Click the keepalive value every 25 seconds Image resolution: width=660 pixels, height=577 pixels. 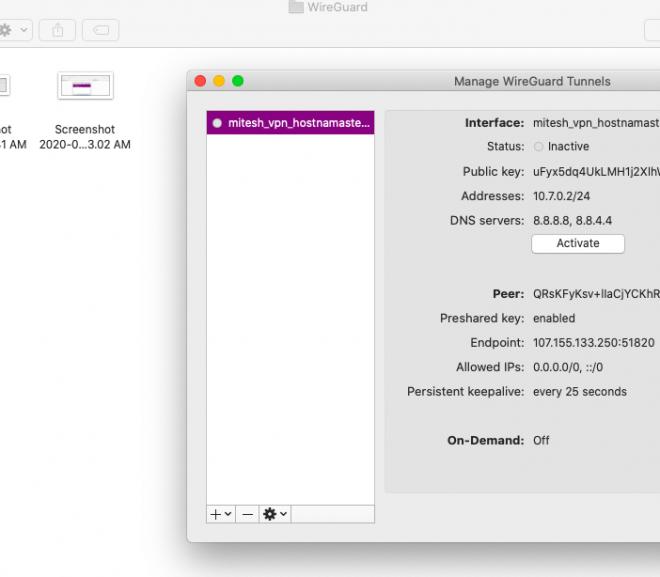[x=580, y=392]
